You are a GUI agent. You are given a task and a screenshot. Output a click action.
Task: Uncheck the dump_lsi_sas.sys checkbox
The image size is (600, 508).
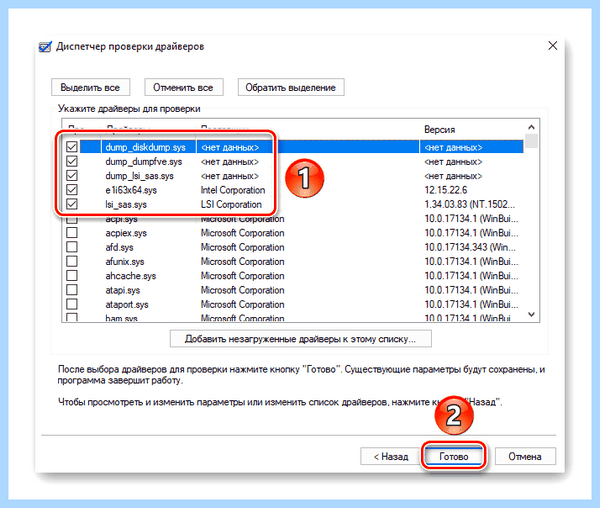(x=72, y=176)
